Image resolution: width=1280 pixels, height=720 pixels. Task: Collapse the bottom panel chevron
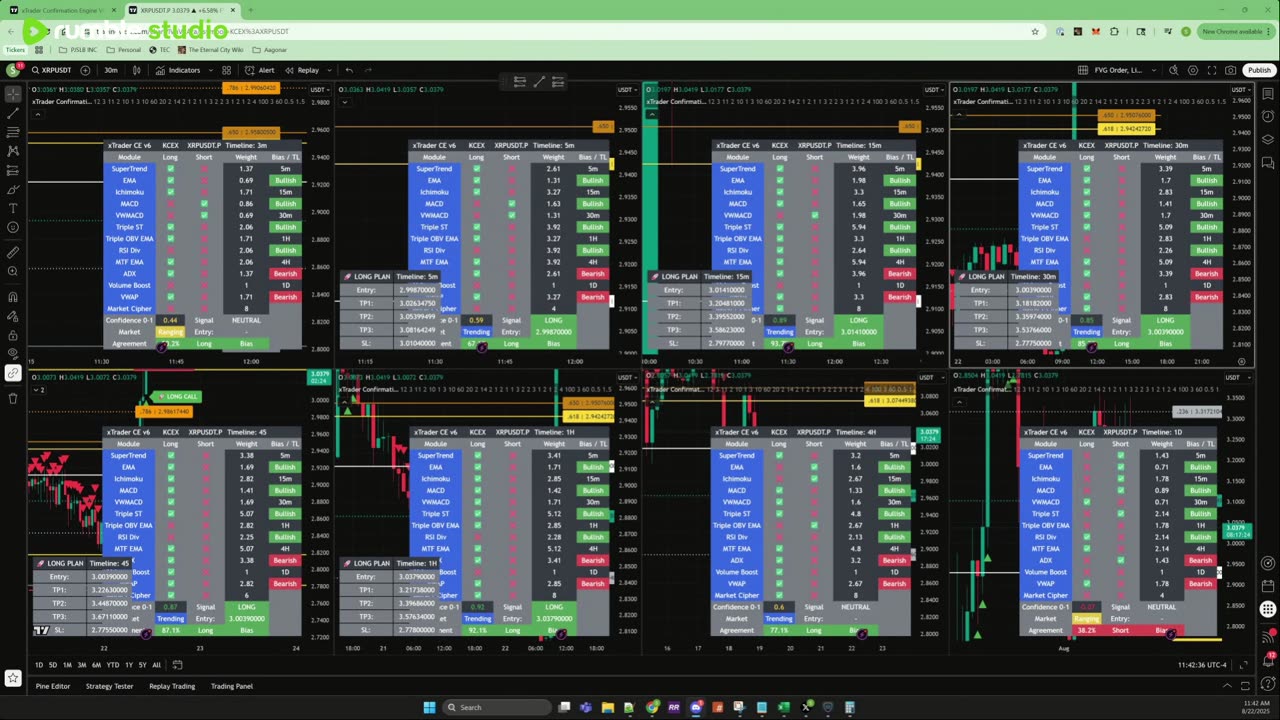pyautogui.click(x=1228, y=686)
